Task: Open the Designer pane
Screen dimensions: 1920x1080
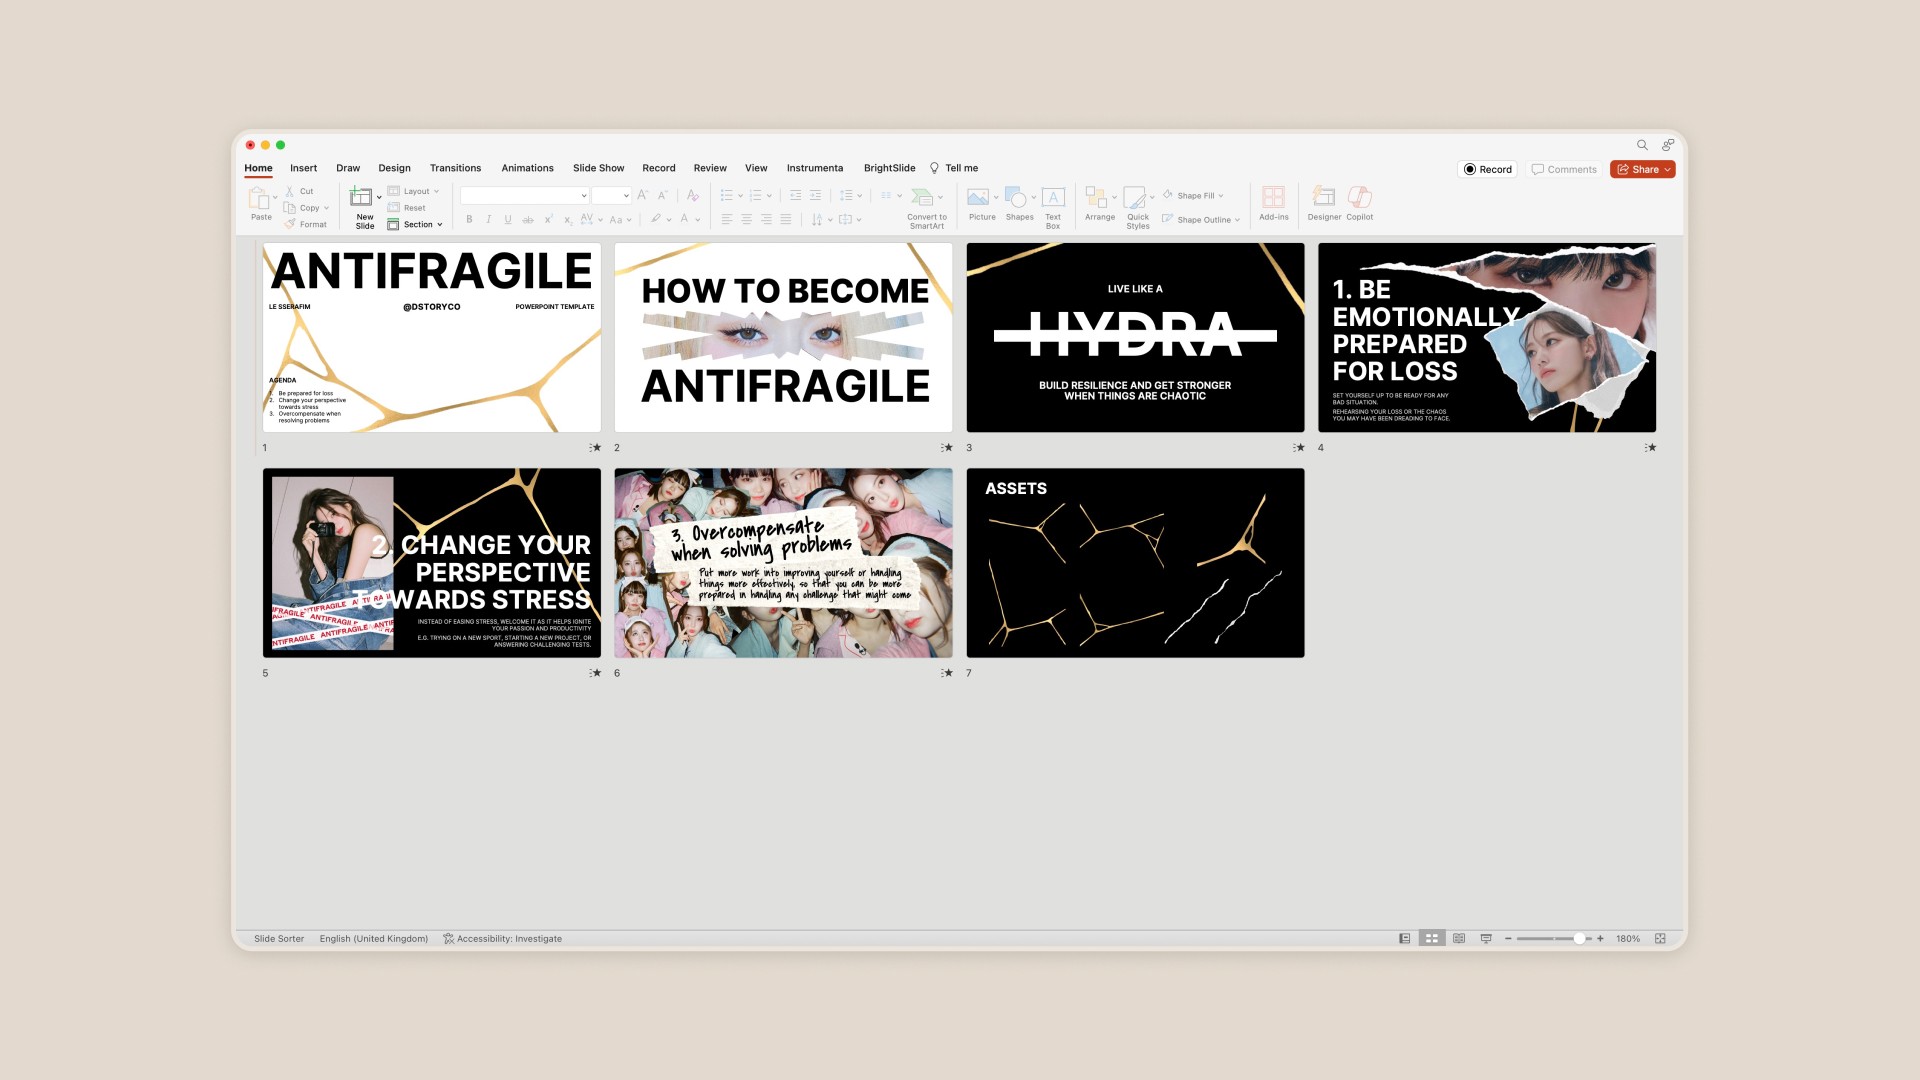Action: [1323, 198]
